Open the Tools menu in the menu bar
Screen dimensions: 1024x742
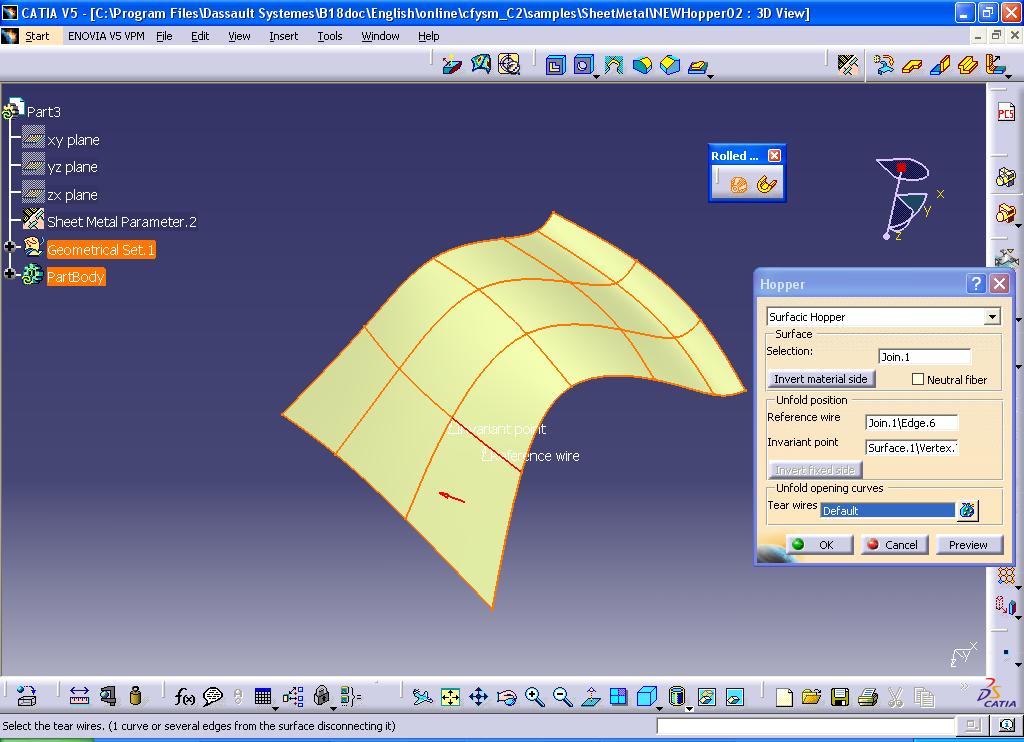click(330, 35)
